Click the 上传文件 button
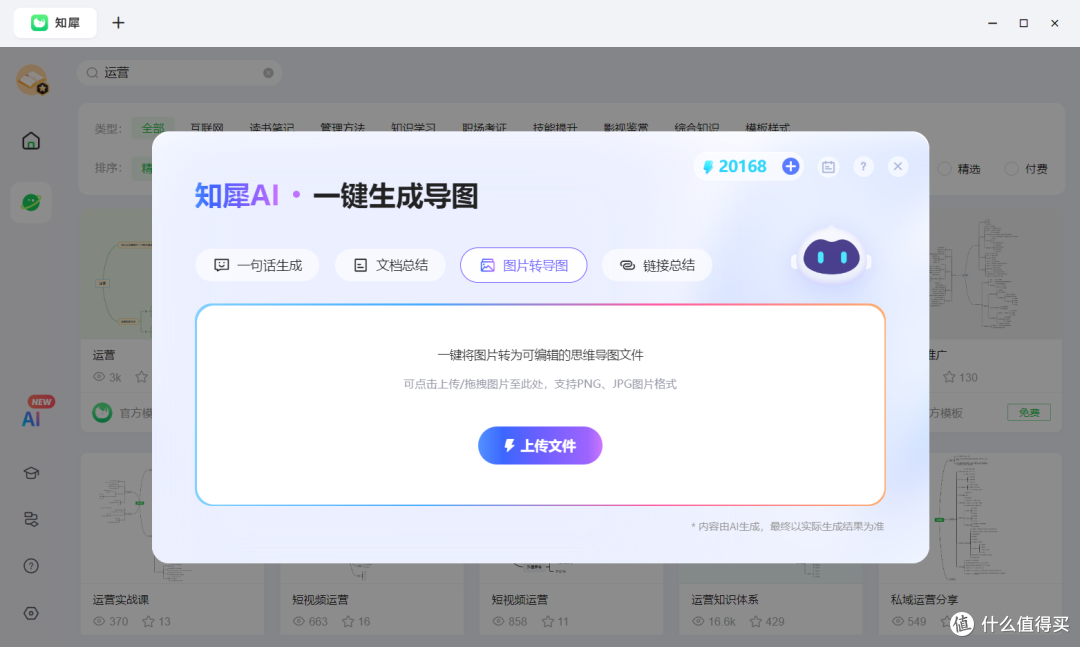 (540, 446)
